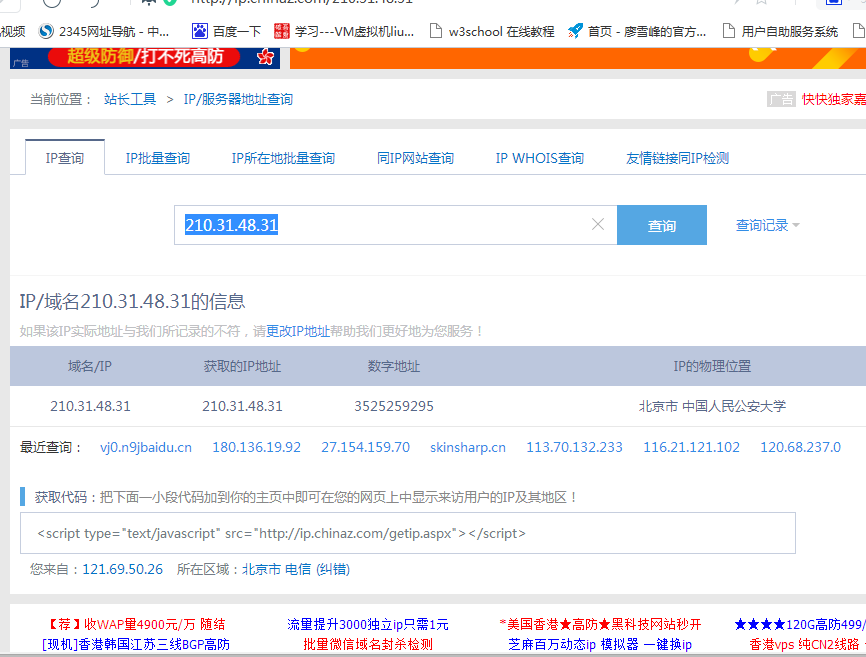This screenshot has width=866, height=657.
Task: Open the 超级防御/打不死高防 ad banner
Action: coord(145,58)
